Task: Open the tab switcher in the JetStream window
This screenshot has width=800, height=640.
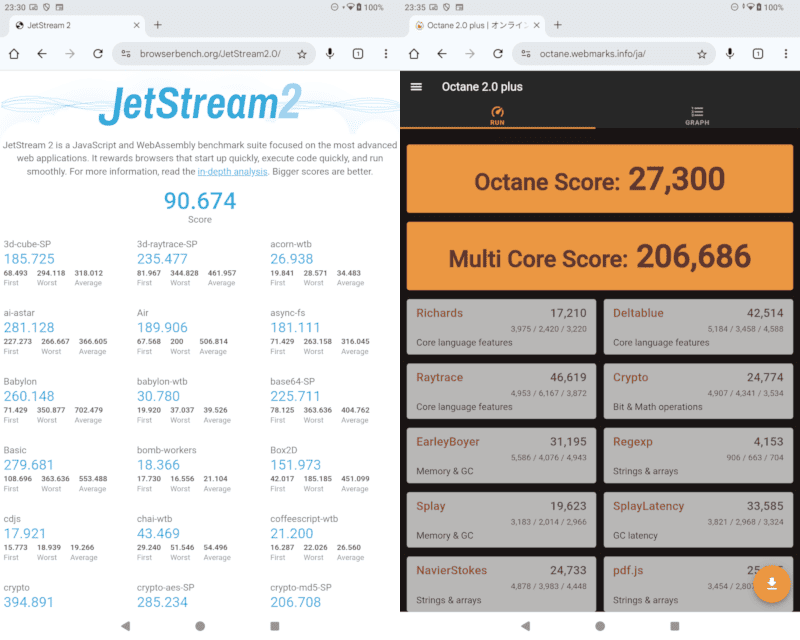Action: [358, 54]
